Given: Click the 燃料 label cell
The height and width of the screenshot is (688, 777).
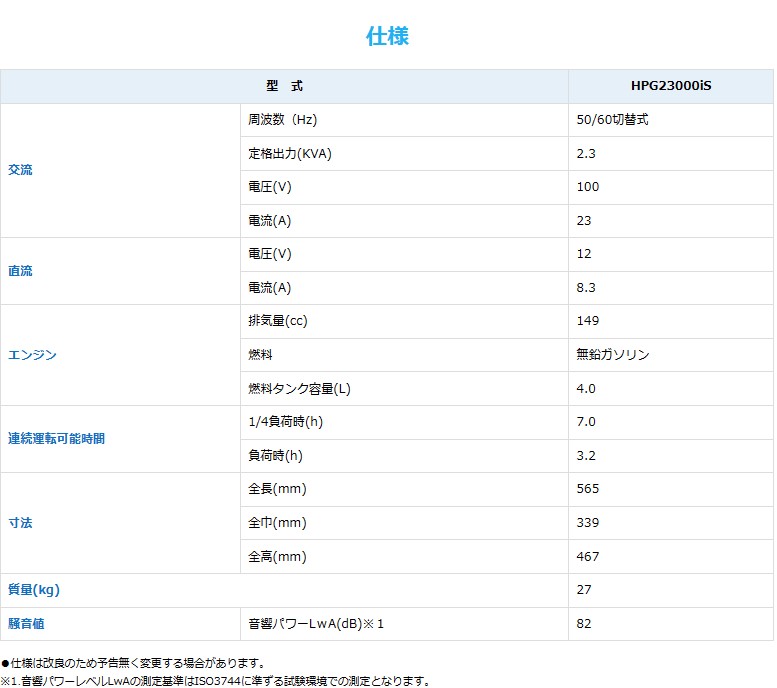Looking at the screenshot, I should click(x=404, y=355).
